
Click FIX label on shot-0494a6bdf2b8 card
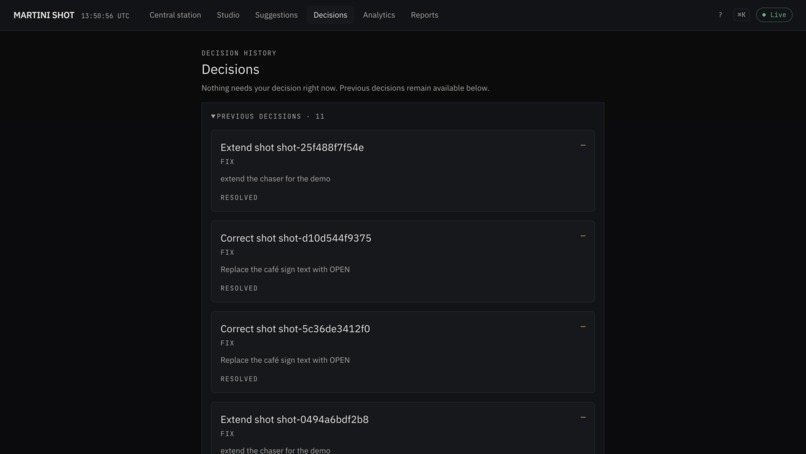(x=227, y=434)
